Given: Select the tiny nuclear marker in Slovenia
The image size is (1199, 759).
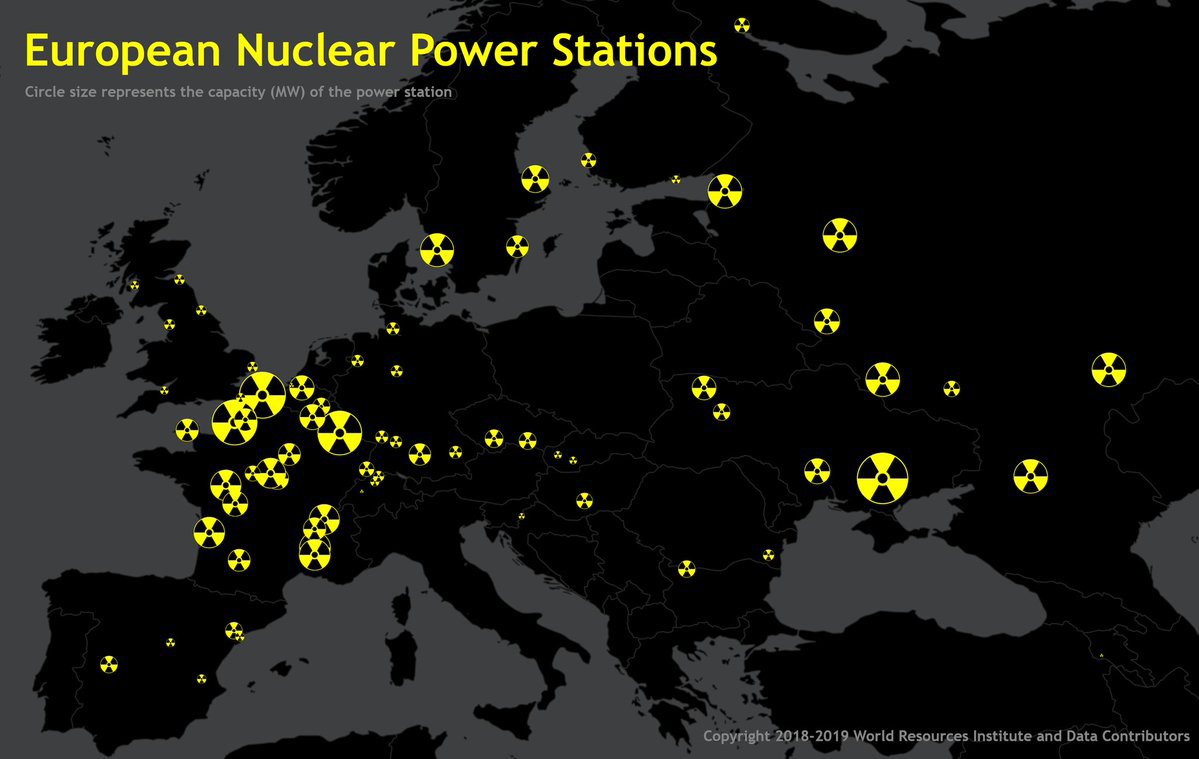Looking at the screenshot, I should click(521, 516).
